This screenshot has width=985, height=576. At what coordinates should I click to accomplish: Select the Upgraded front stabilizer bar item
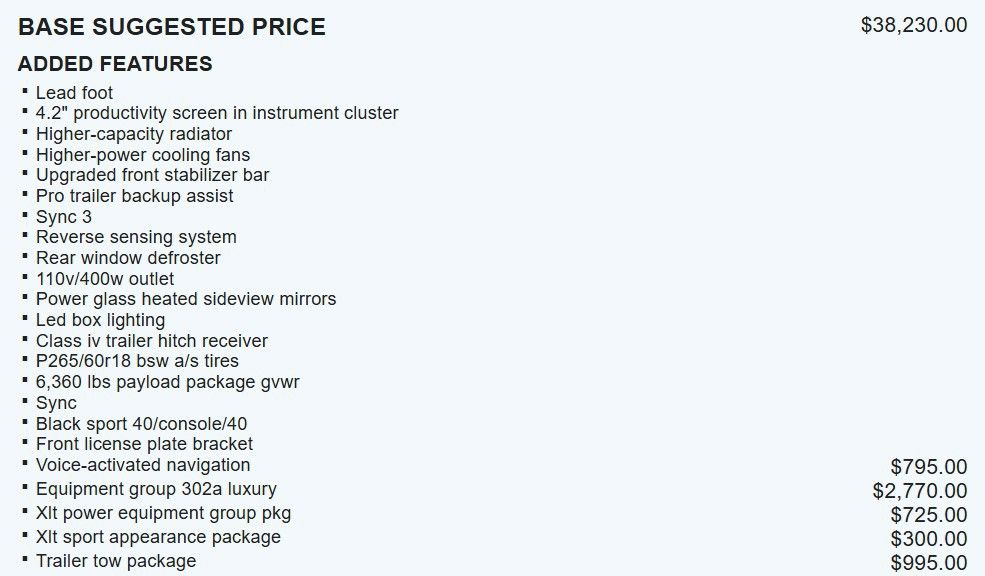point(152,175)
